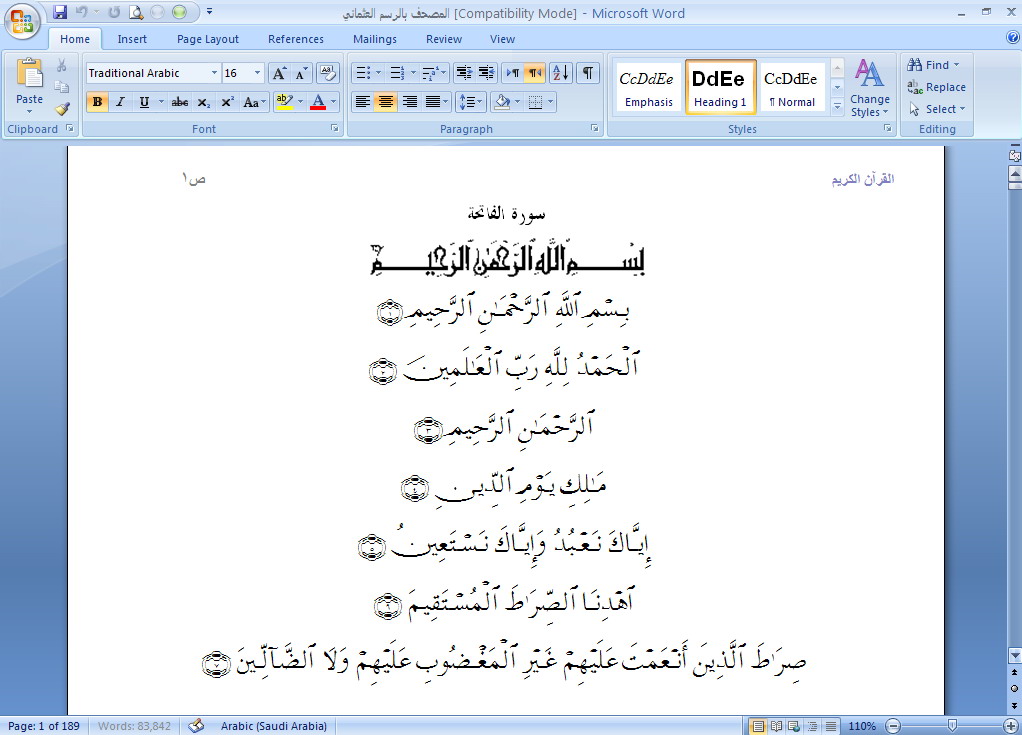This screenshot has height=735, width=1022.
Task: Apply yellow text highlight color
Action: click(x=284, y=102)
